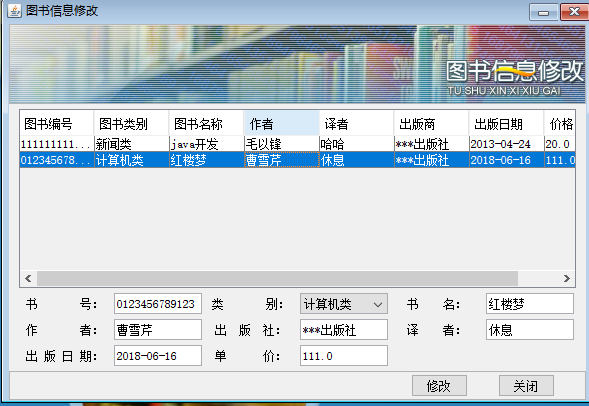This screenshot has height=406, width=589.
Task: Click the 出版社 text field
Action: click(344, 330)
